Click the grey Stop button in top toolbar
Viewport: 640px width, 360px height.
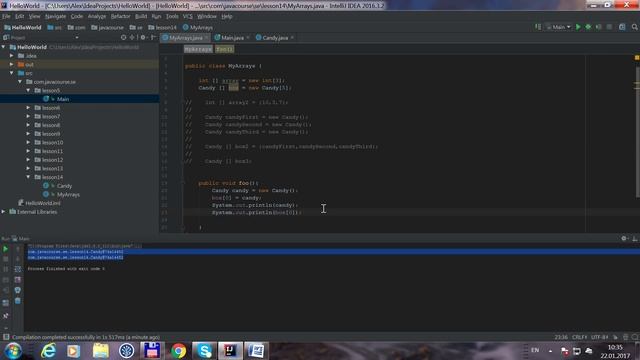pyautogui.click(x=609, y=27)
